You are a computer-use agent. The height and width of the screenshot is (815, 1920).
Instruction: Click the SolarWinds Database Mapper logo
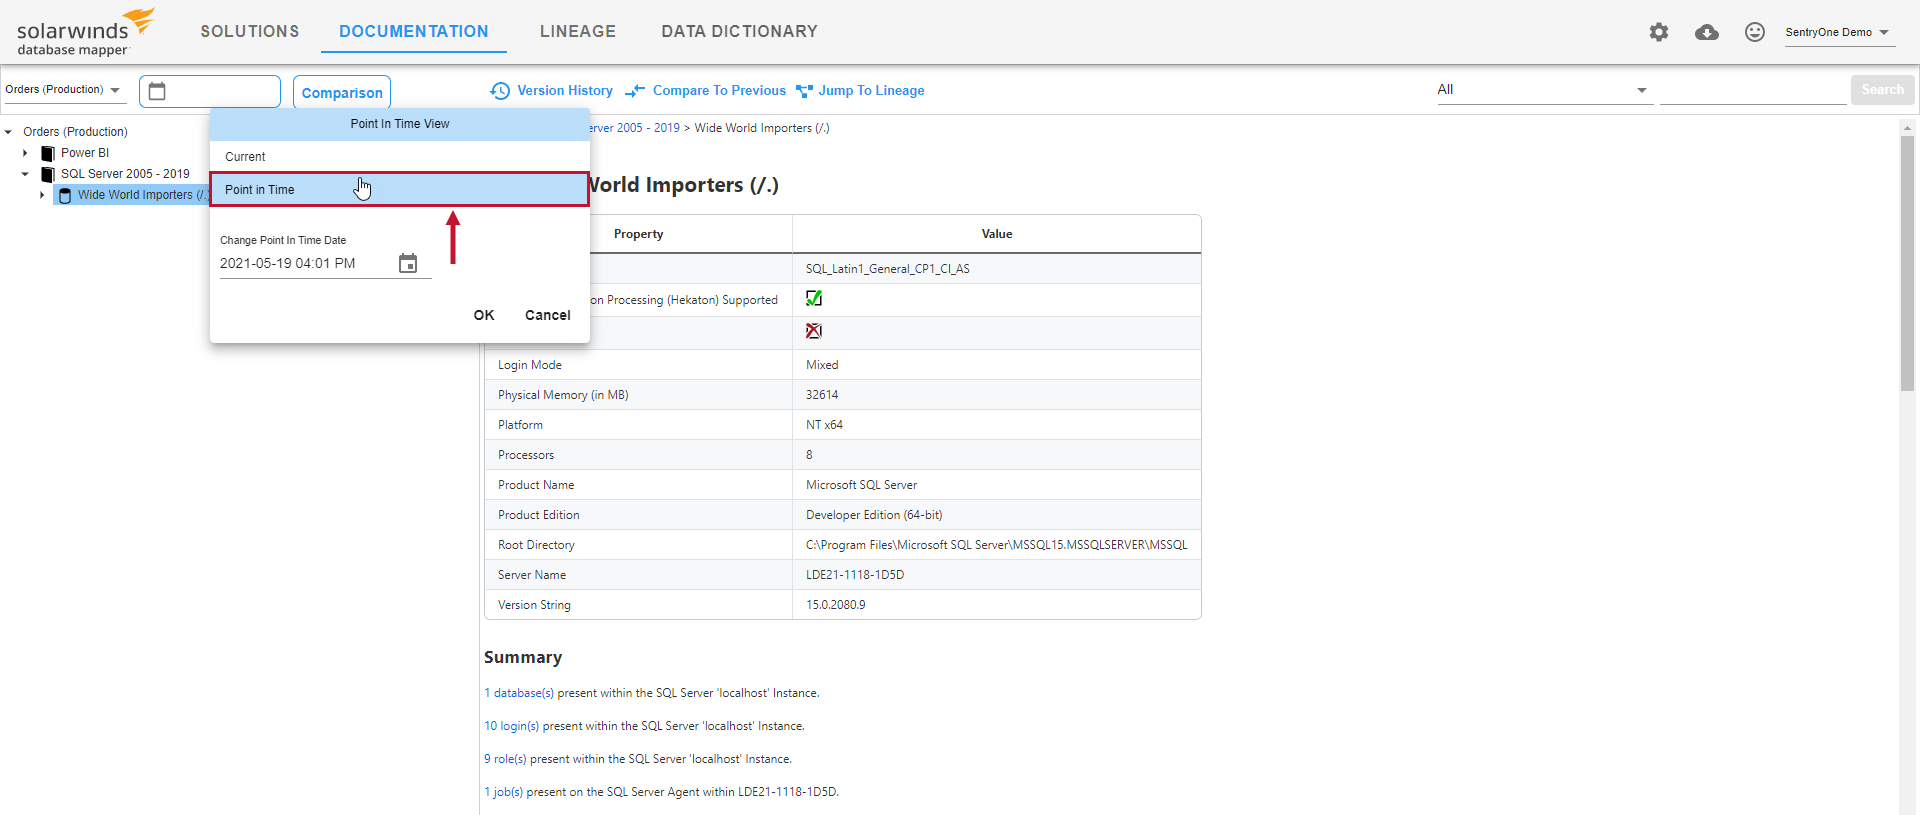click(86, 32)
